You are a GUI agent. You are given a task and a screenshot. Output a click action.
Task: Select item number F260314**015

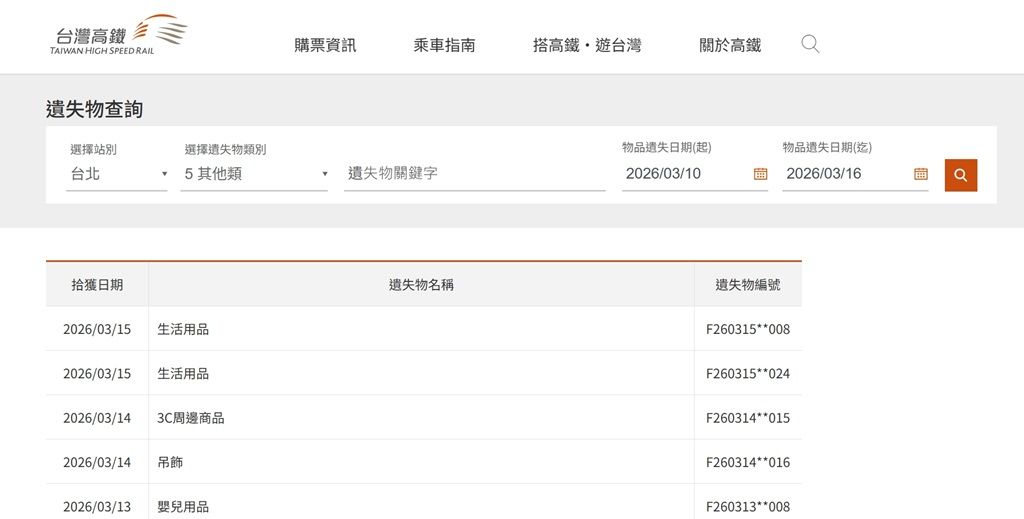coord(748,418)
